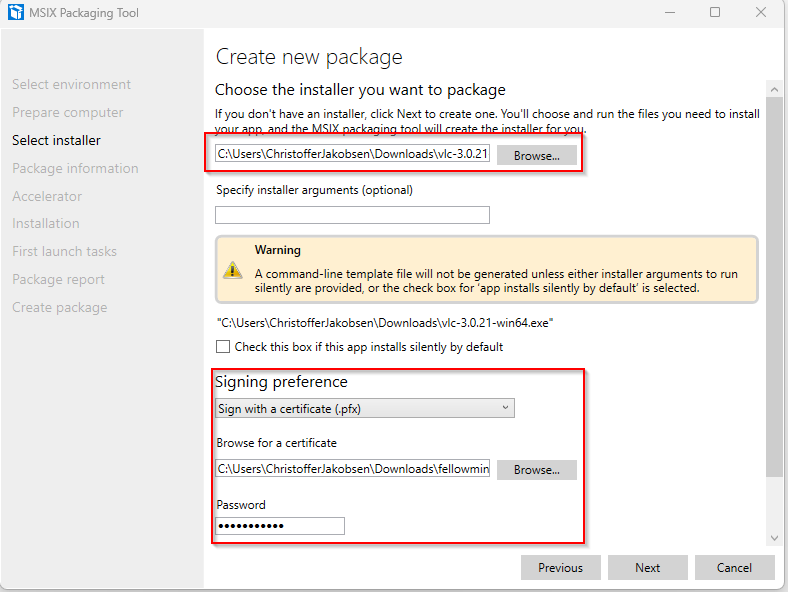This screenshot has width=788, height=592.
Task: Minimize the MSIX Packaging Tool window
Action: [x=669, y=13]
